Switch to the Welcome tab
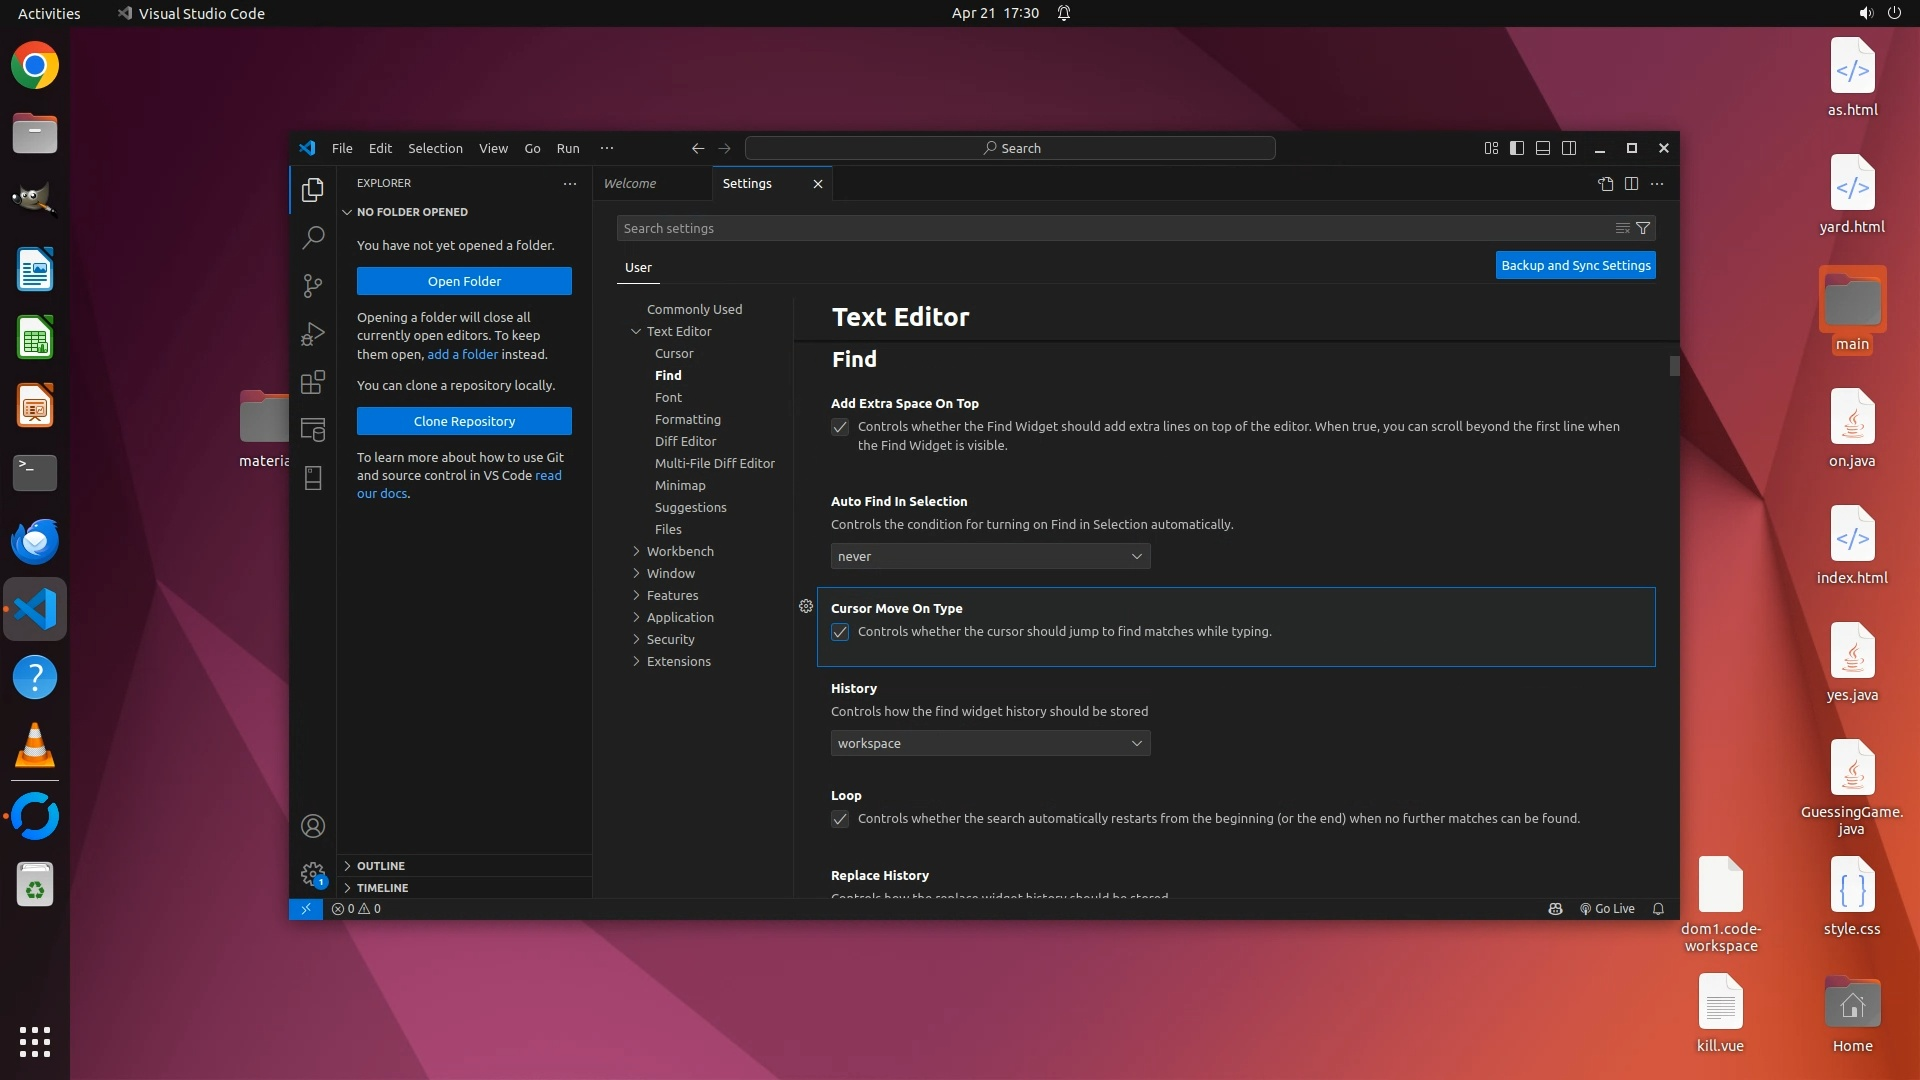Screen dimensions: 1920x1080 click(x=630, y=184)
